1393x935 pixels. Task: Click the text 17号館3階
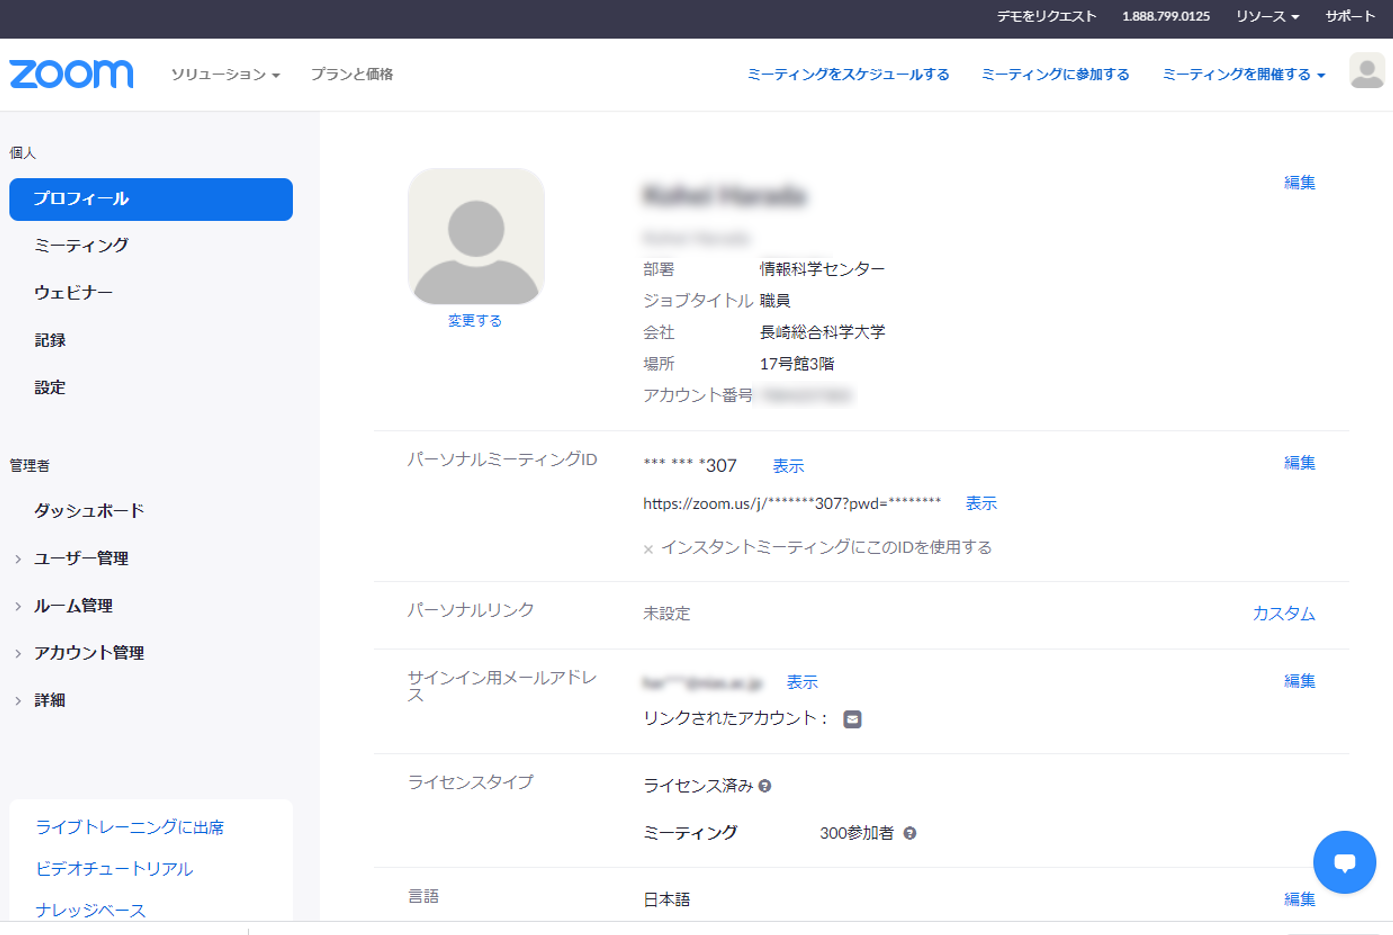pyautogui.click(x=797, y=364)
